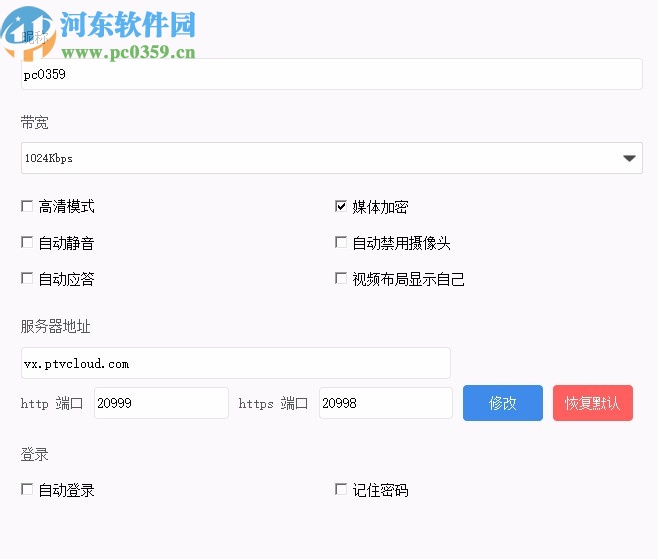The image size is (658, 559).
Task: Click the nickname field containing pc0359
Action: tap(332, 74)
